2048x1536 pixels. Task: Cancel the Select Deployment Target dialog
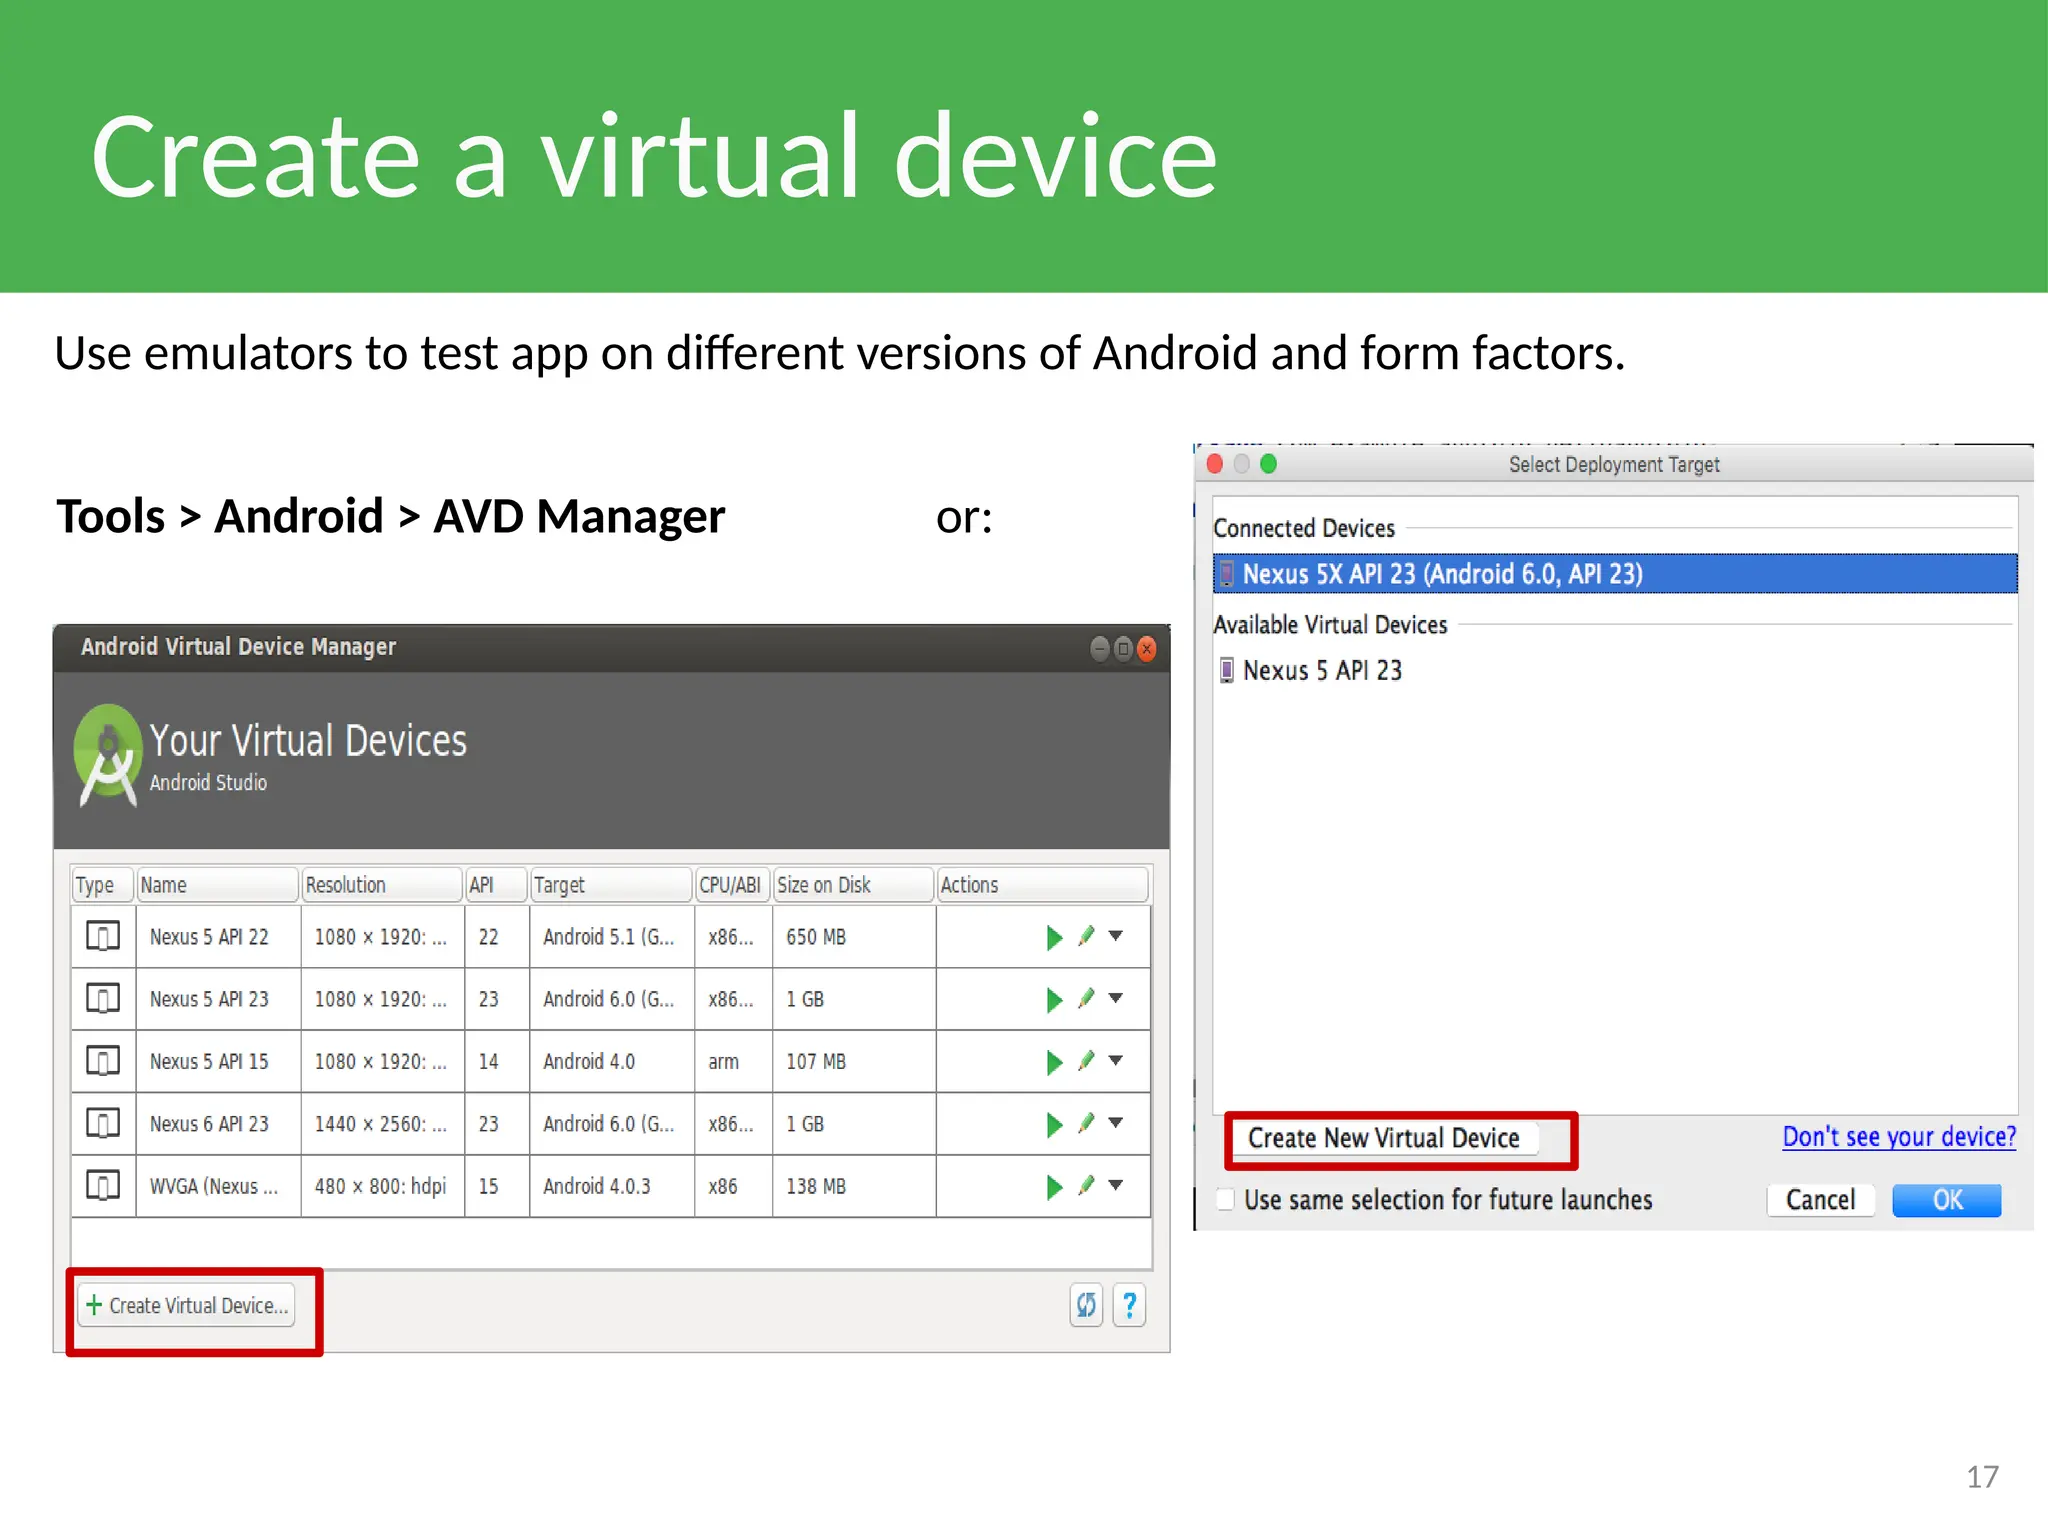[1820, 1200]
